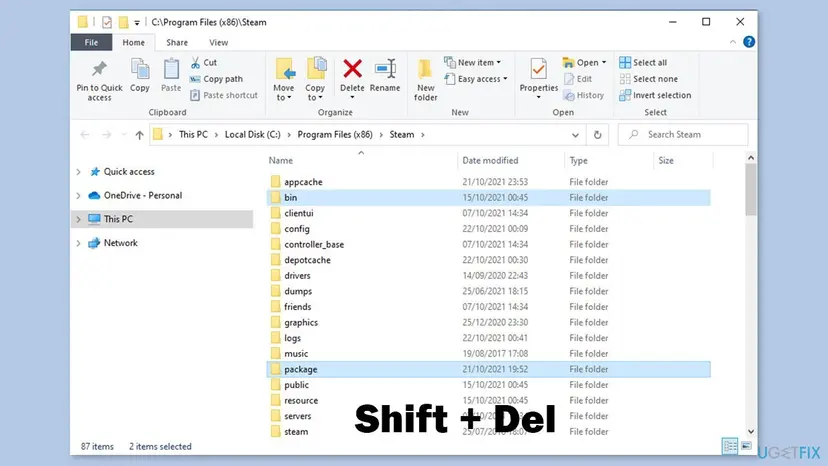Viewport: 828px width, 466px height.
Task: Expand the OneDrive - Personal tree node
Action: click(79, 195)
